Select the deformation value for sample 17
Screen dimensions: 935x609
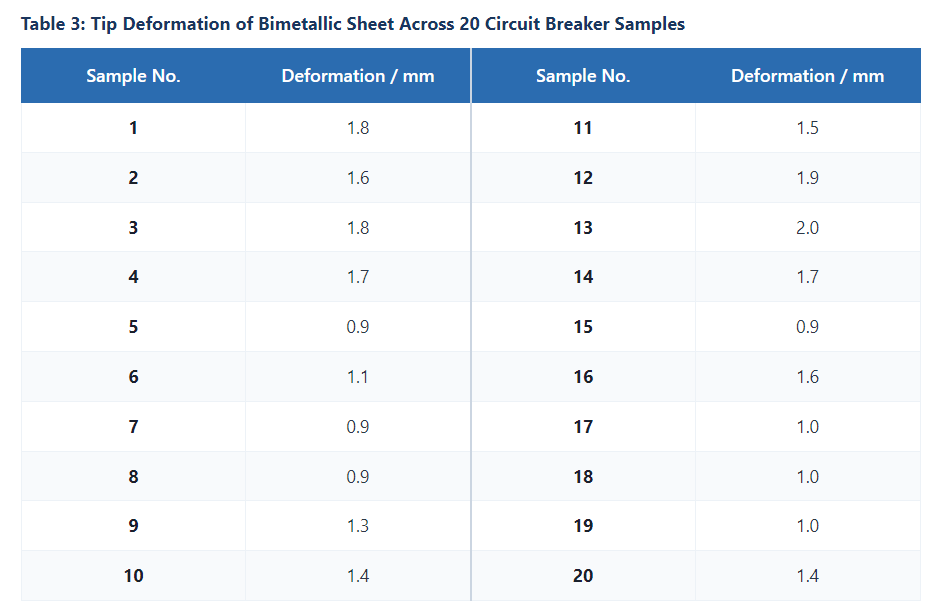point(808,426)
